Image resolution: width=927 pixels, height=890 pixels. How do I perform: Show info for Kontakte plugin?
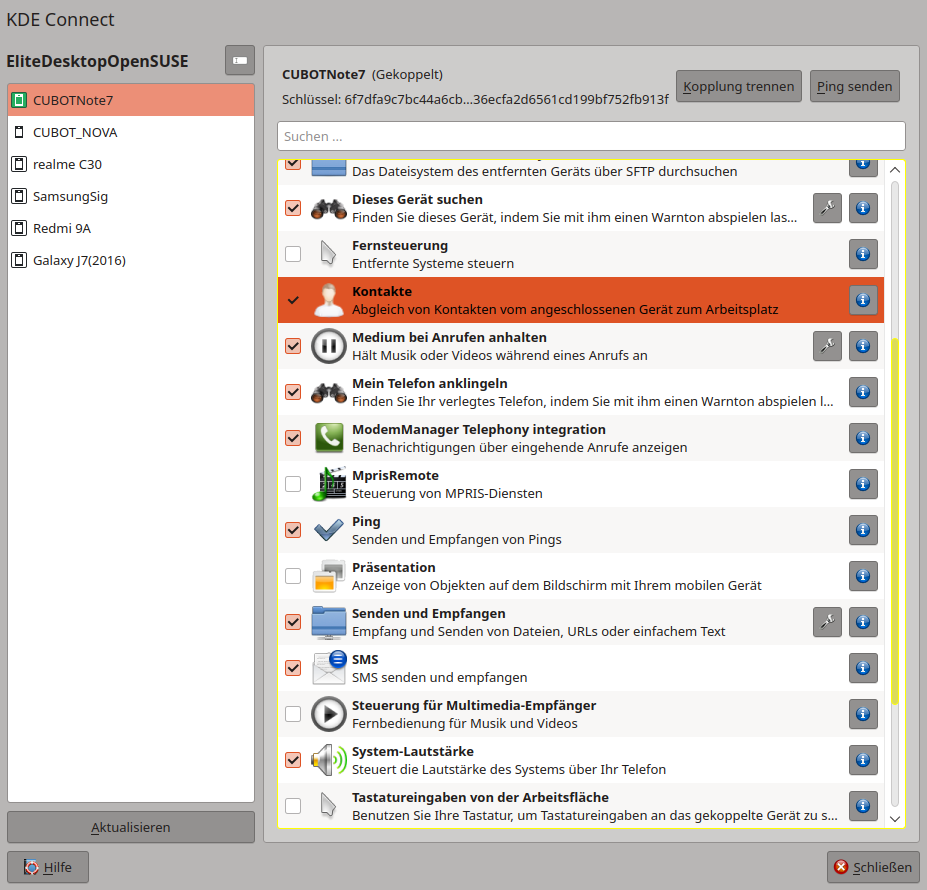point(863,300)
